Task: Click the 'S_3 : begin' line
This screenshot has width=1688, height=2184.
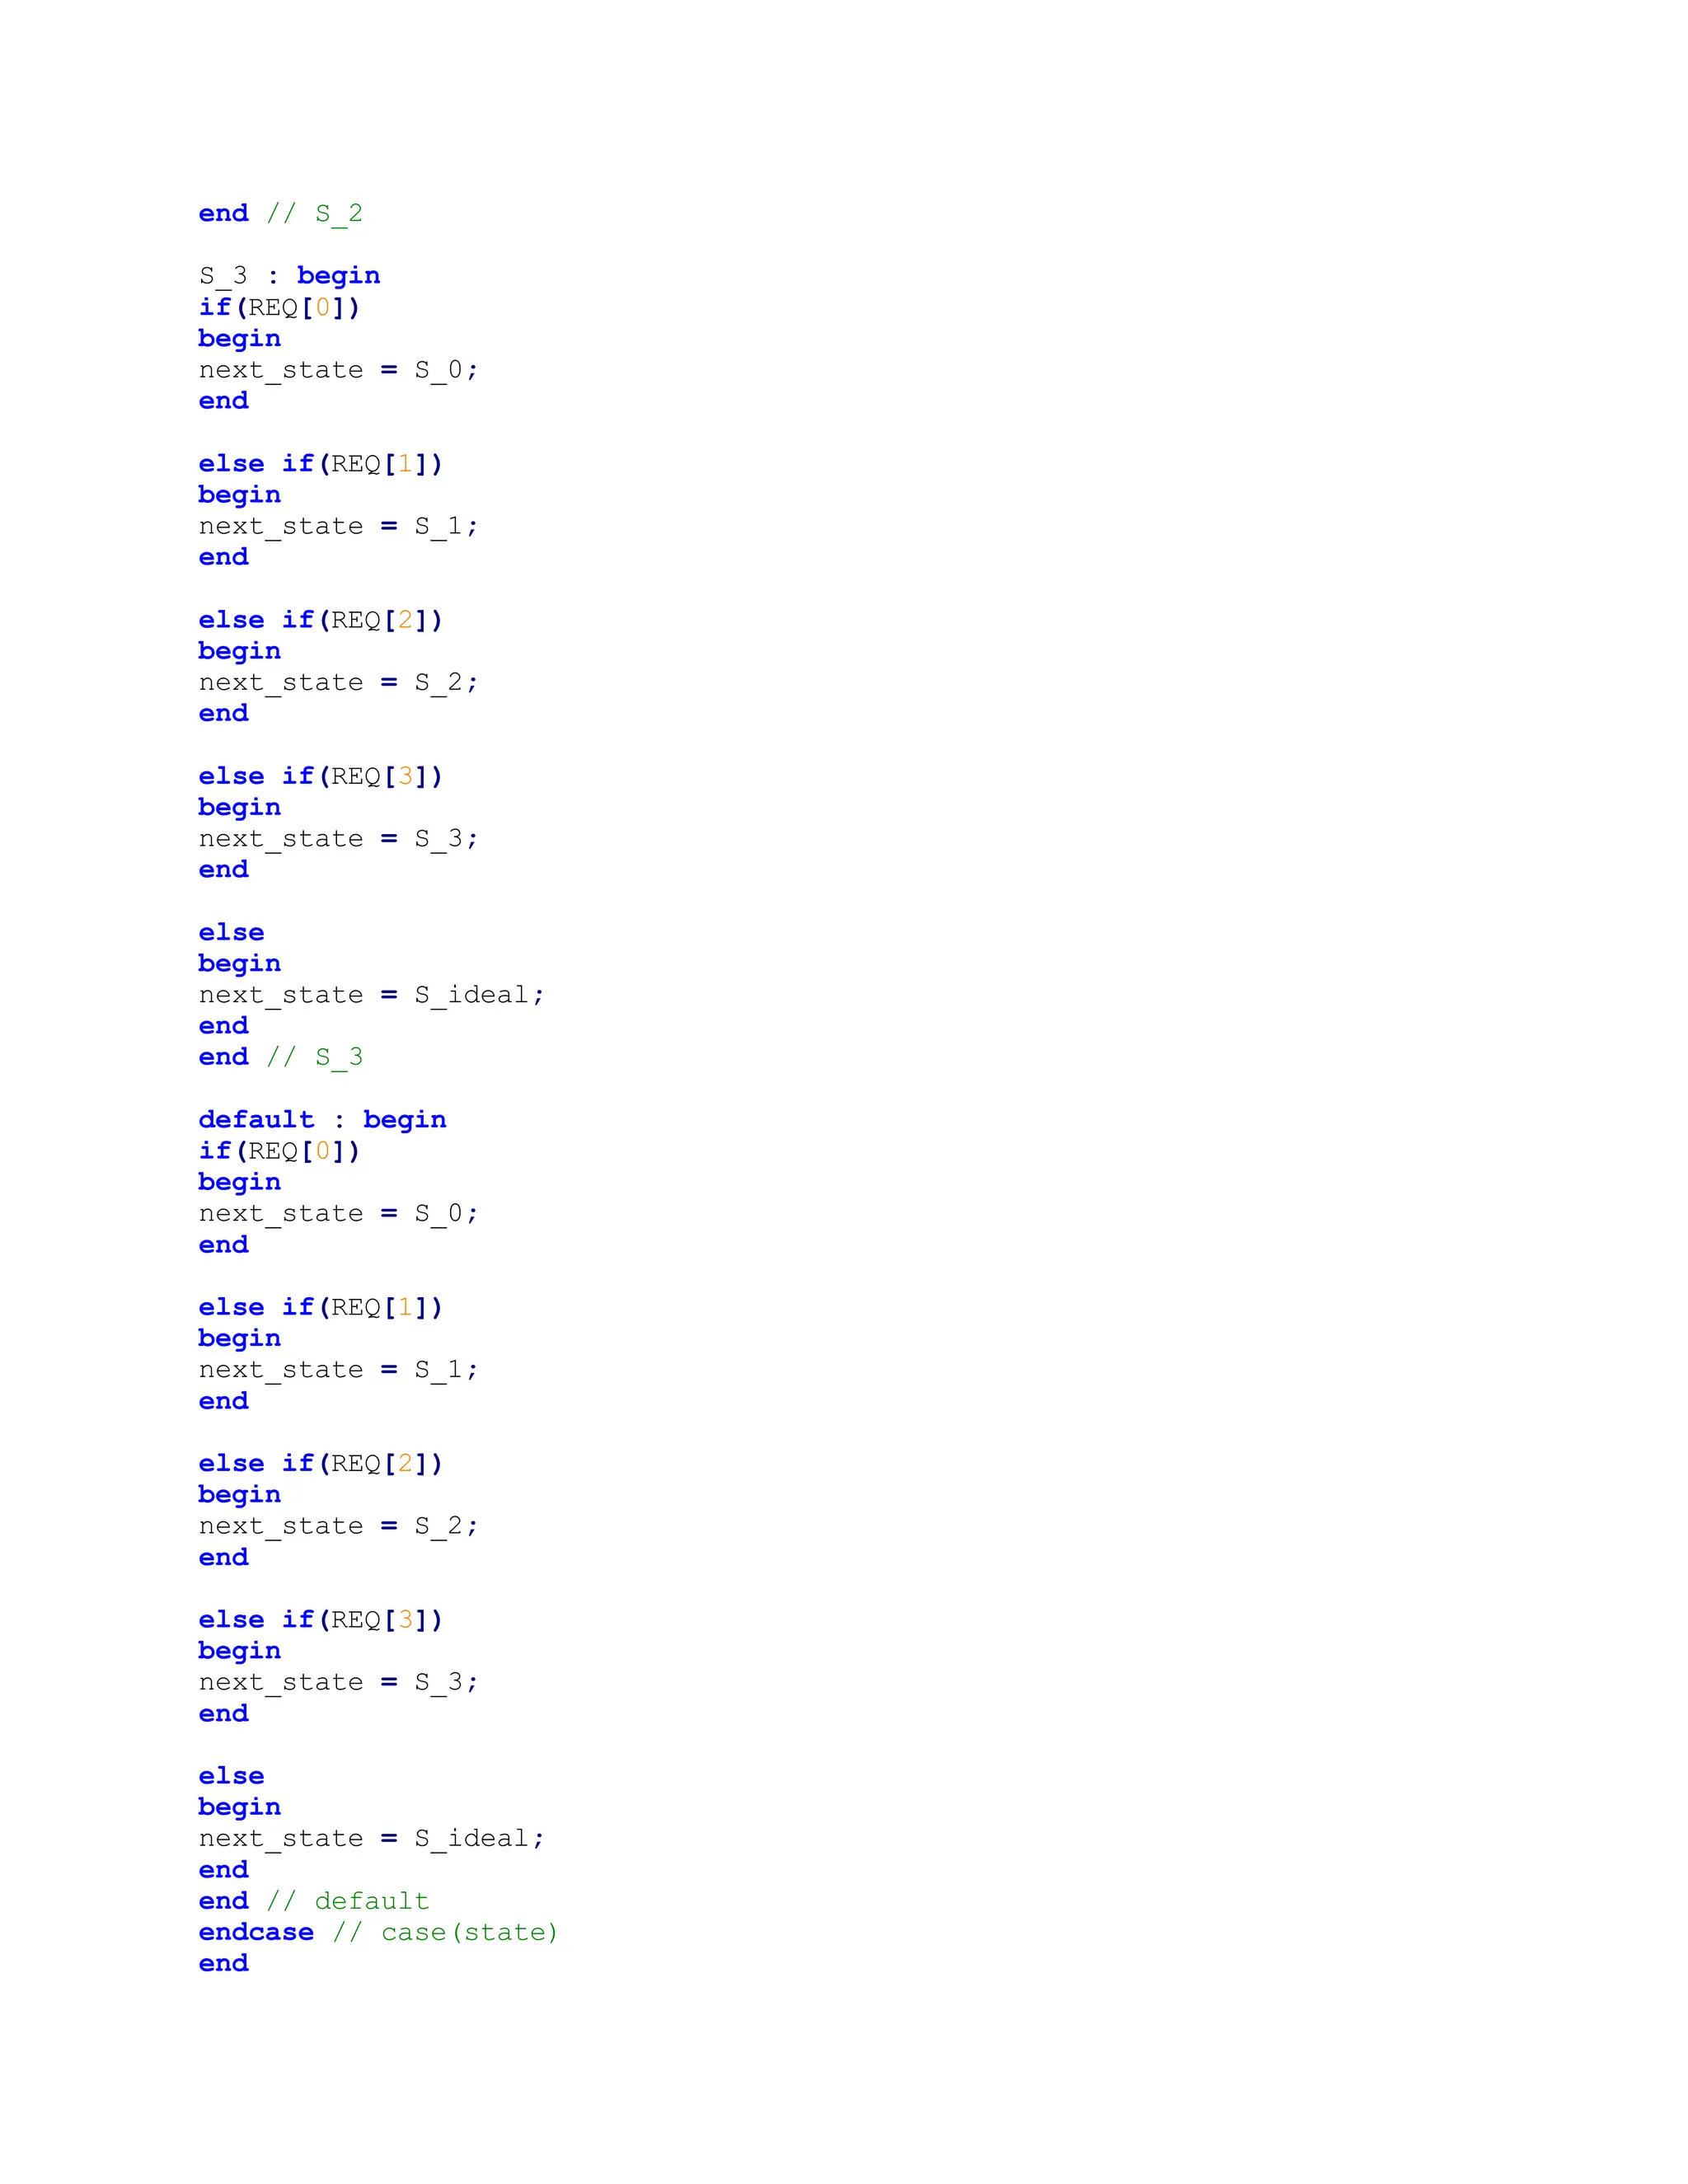Action: pos(289,275)
